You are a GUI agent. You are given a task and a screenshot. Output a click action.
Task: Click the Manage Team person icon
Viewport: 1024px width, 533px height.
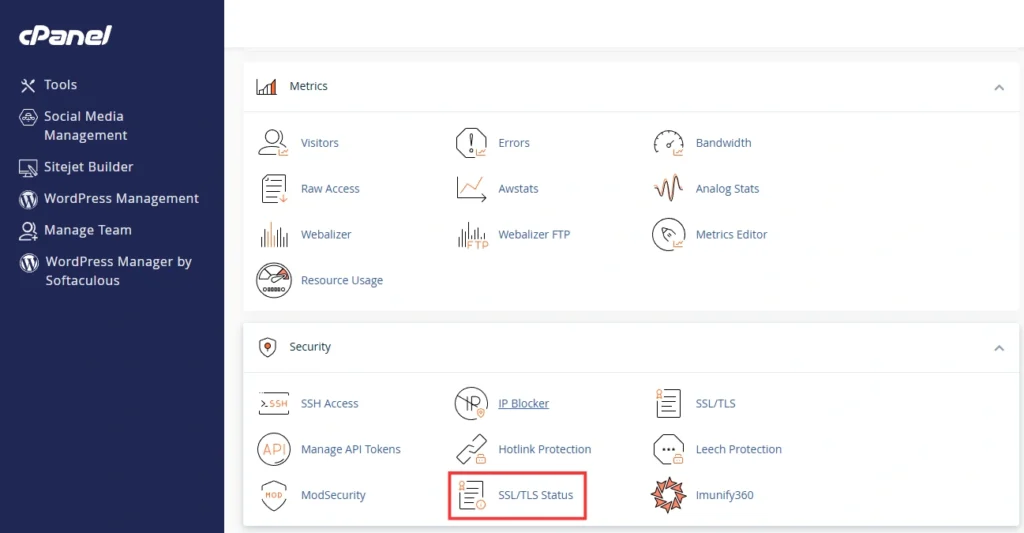pyautogui.click(x=28, y=231)
